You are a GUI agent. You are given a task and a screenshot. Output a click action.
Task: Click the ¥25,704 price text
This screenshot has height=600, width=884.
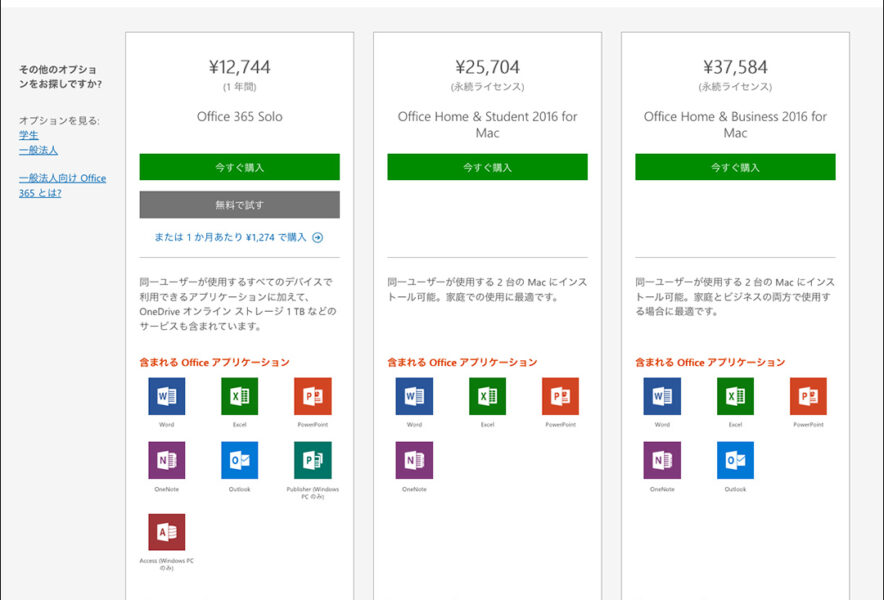(x=488, y=67)
